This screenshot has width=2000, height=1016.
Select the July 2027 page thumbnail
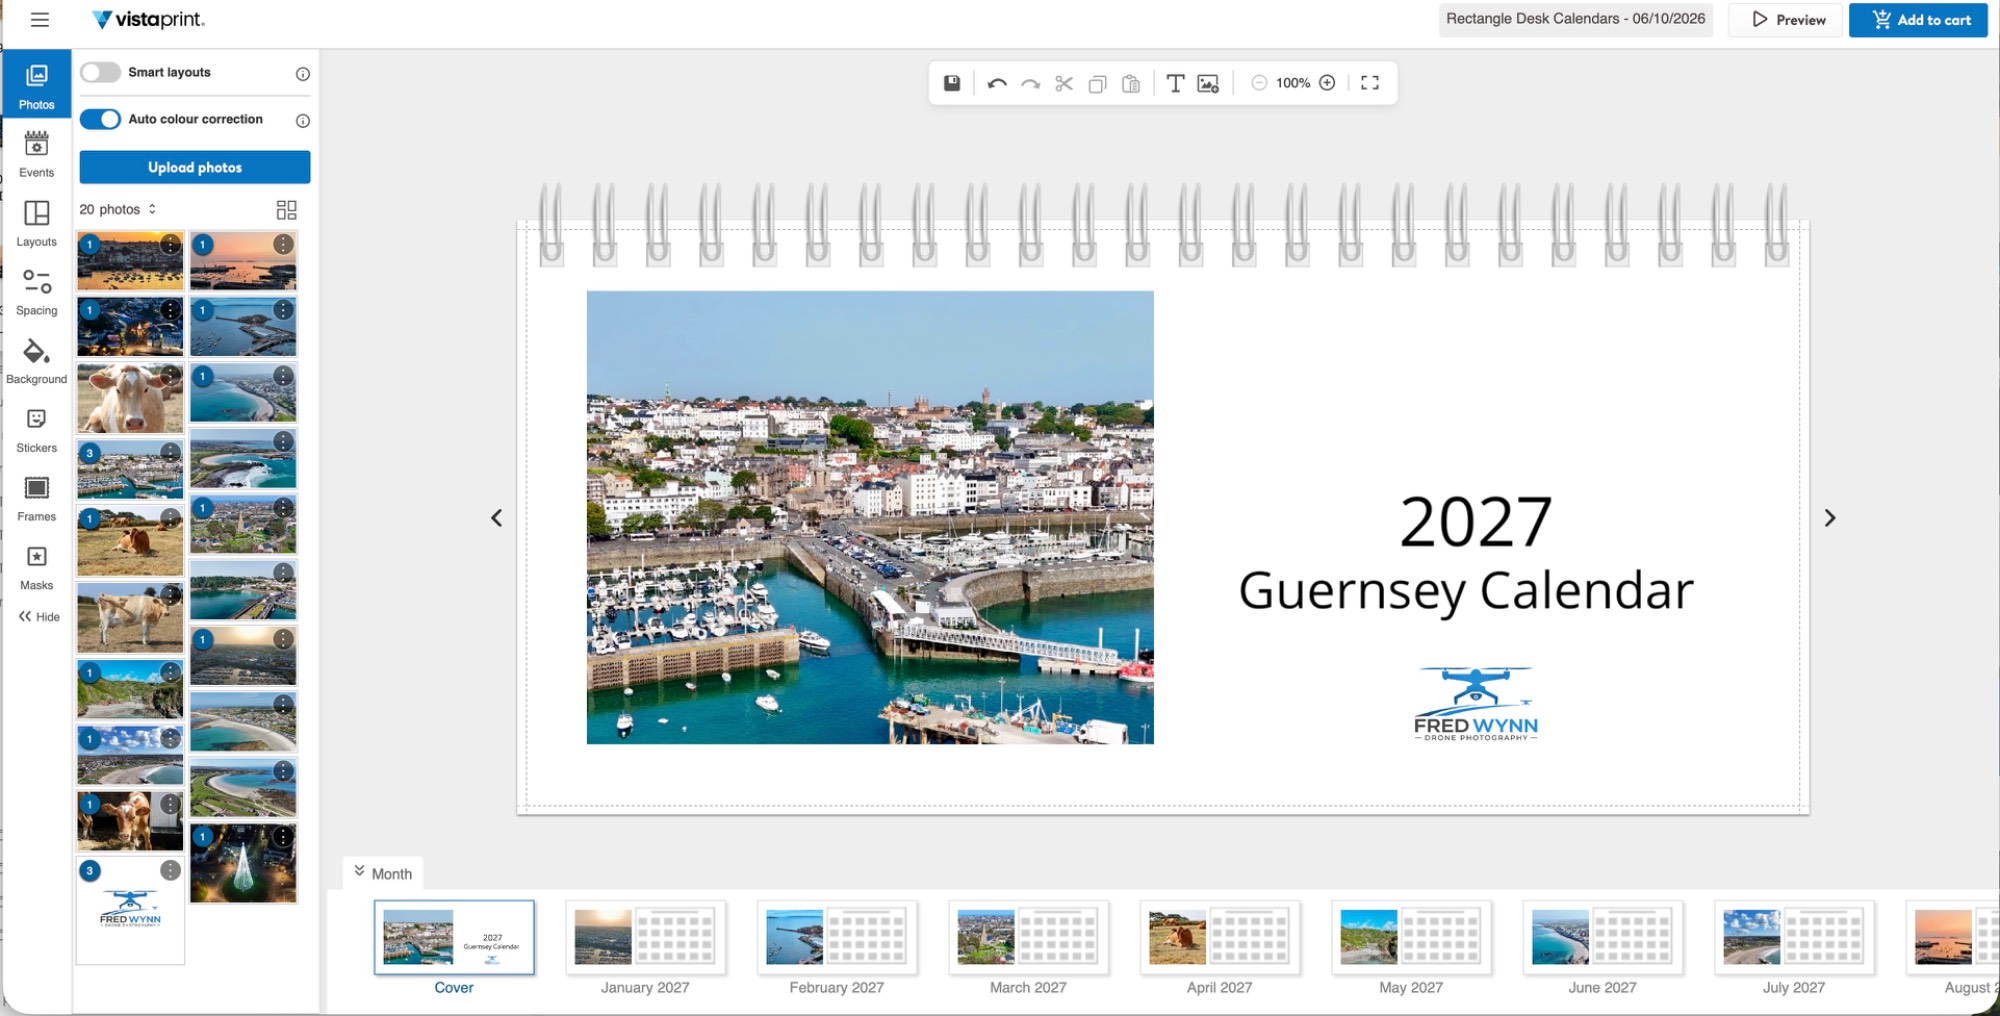[1794, 937]
